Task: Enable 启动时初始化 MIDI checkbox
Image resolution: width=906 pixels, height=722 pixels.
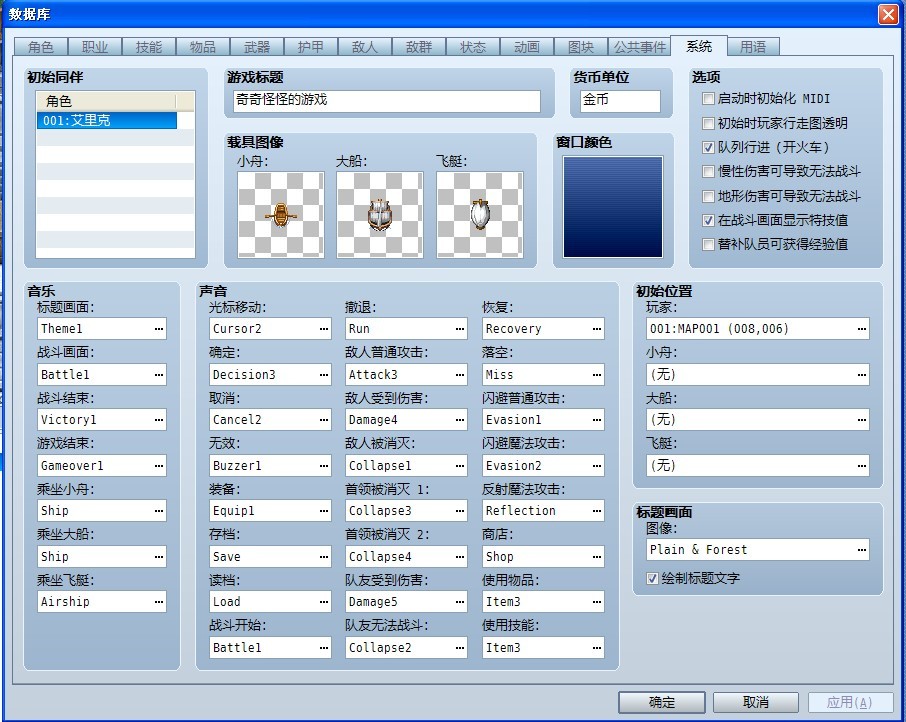Action: pyautogui.click(x=708, y=99)
